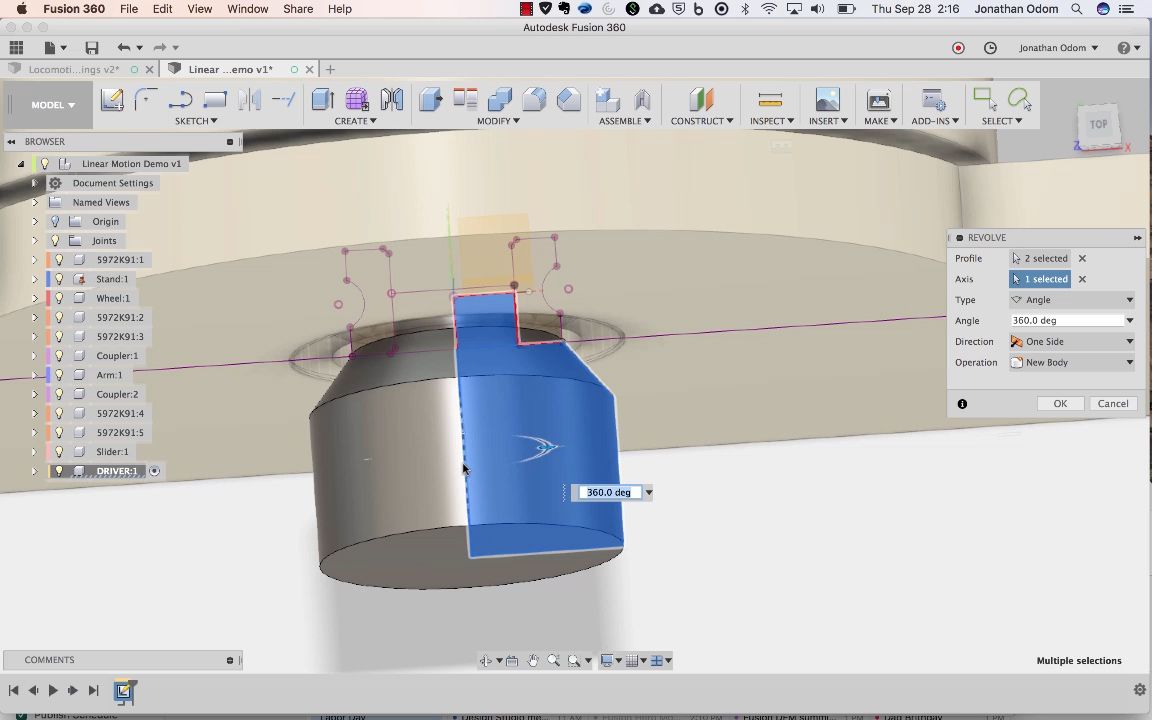Image resolution: width=1152 pixels, height=720 pixels.
Task: Click OK in the Revolve dialog
Action: pyautogui.click(x=1060, y=404)
